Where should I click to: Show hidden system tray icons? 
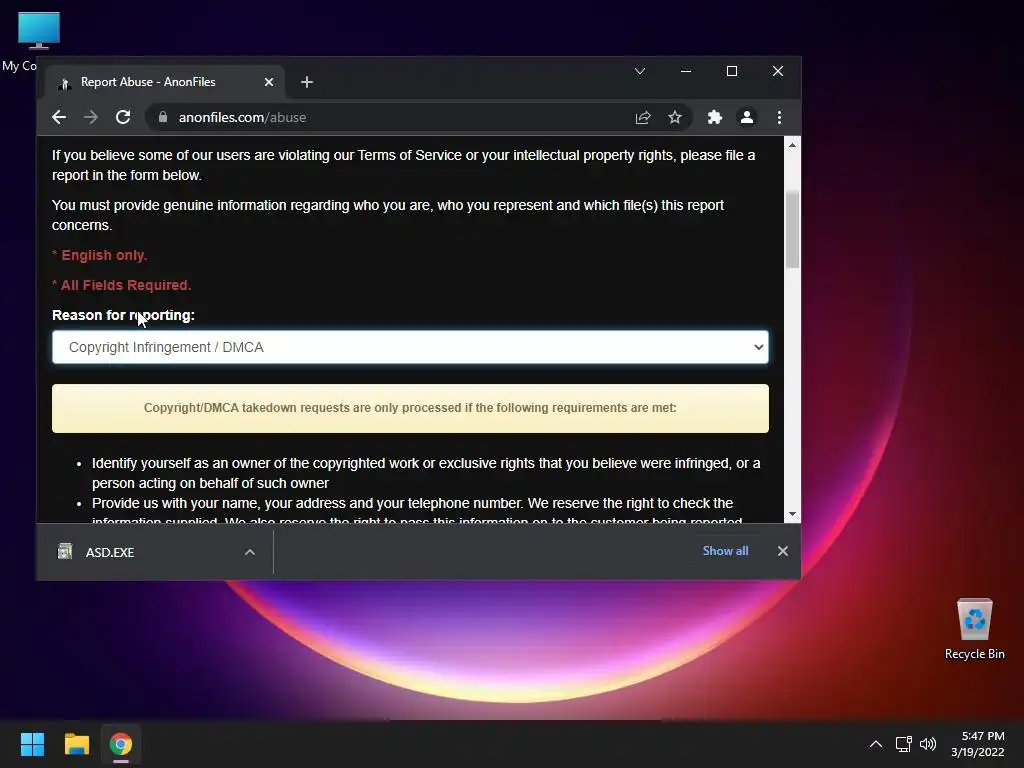click(x=876, y=744)
